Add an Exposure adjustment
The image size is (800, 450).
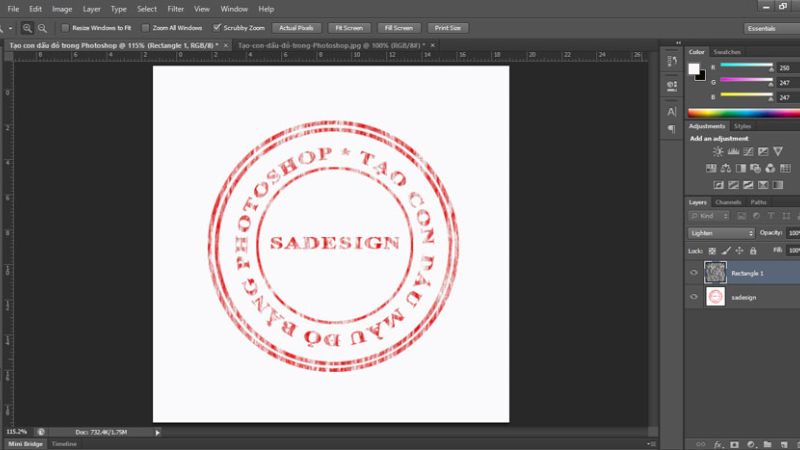pyautogui.click(x=763, y=152)
